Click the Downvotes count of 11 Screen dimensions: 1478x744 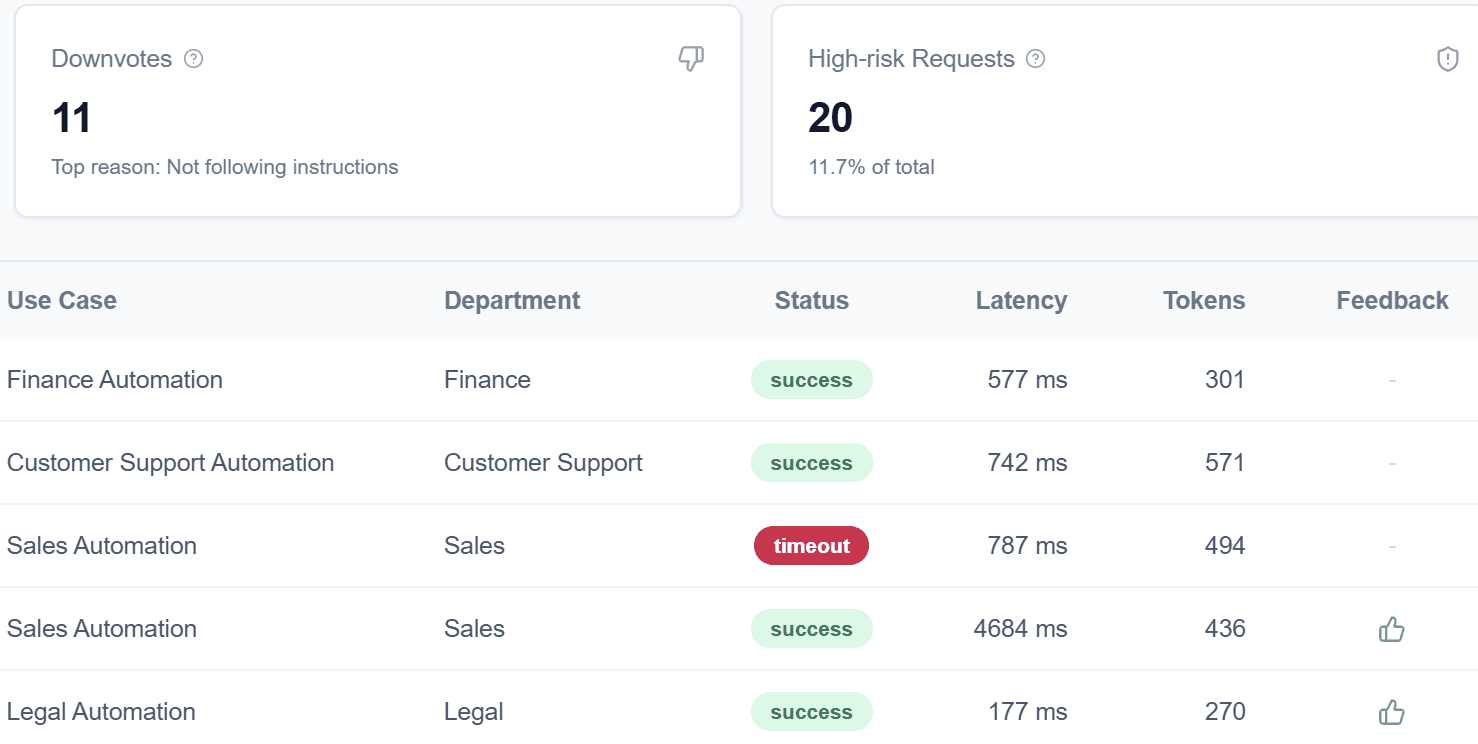[71, 117]
